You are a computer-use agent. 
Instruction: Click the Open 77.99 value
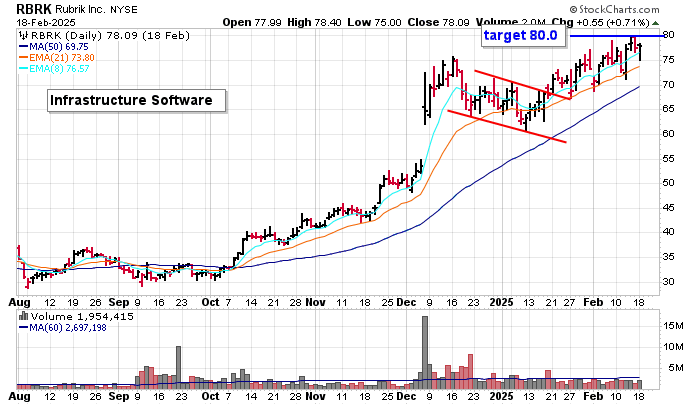[x=252, y=22]
